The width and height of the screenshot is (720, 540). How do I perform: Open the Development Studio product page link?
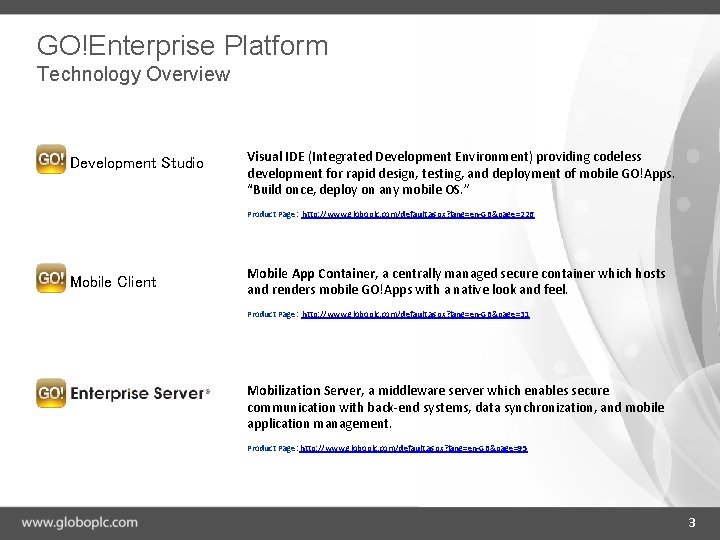pos(418,214)
